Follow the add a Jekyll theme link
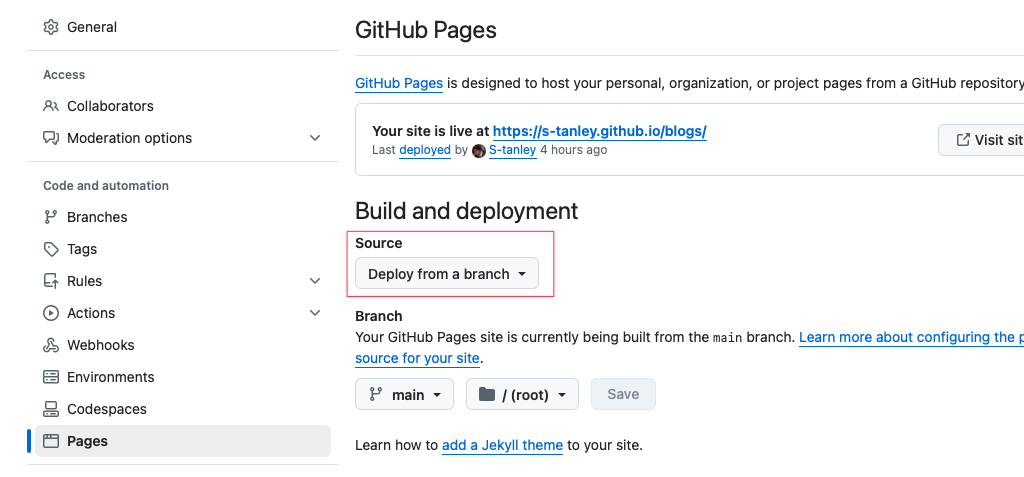 click(502, 445)
